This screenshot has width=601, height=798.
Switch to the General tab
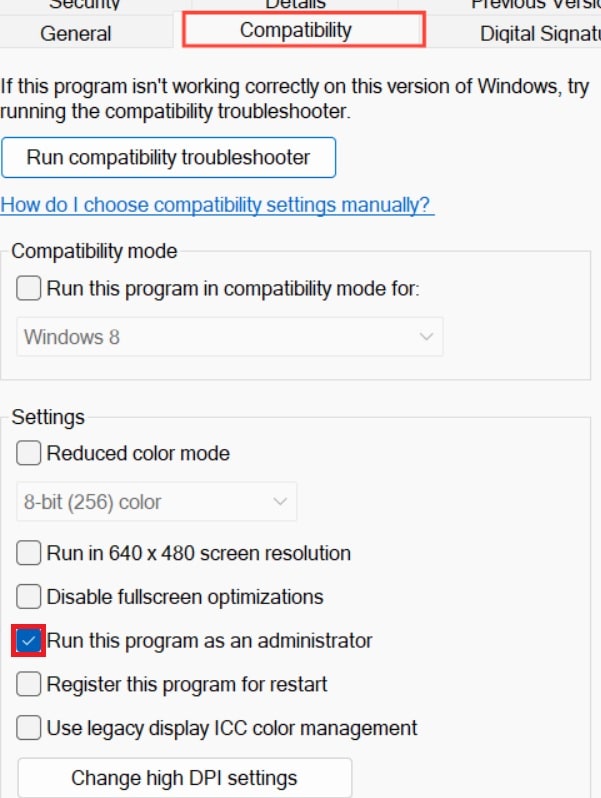click(x=76, y=33)
